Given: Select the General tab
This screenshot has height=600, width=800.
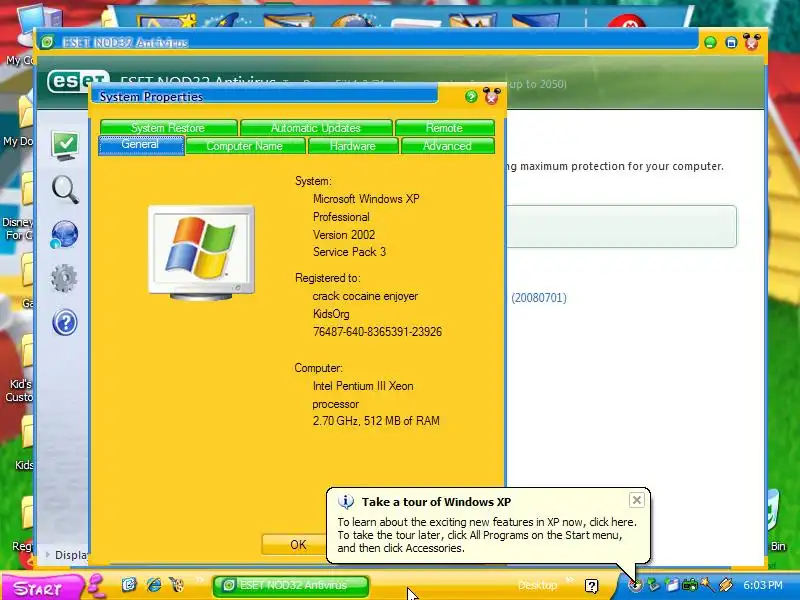Looking at the screenshot, I should [141, 145].
